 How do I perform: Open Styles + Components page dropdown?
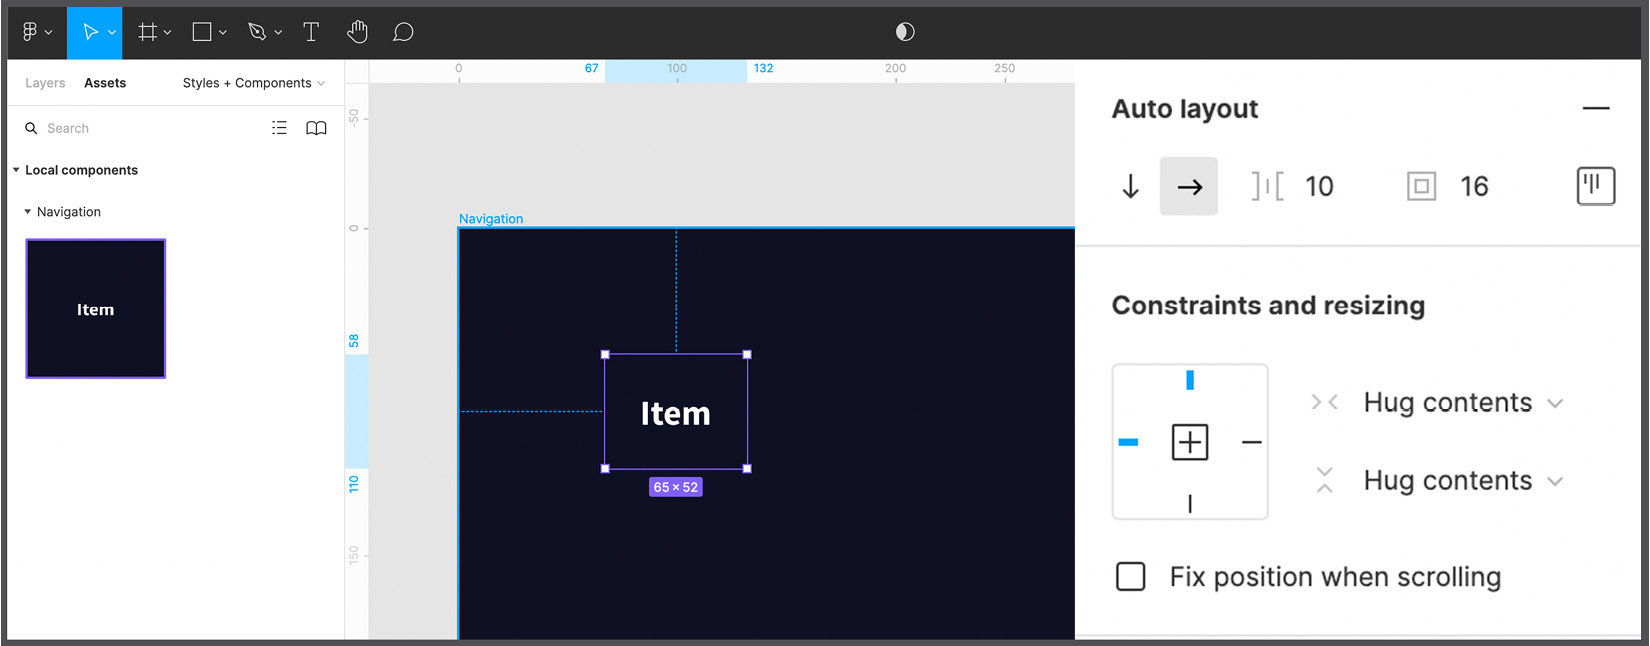253,83
